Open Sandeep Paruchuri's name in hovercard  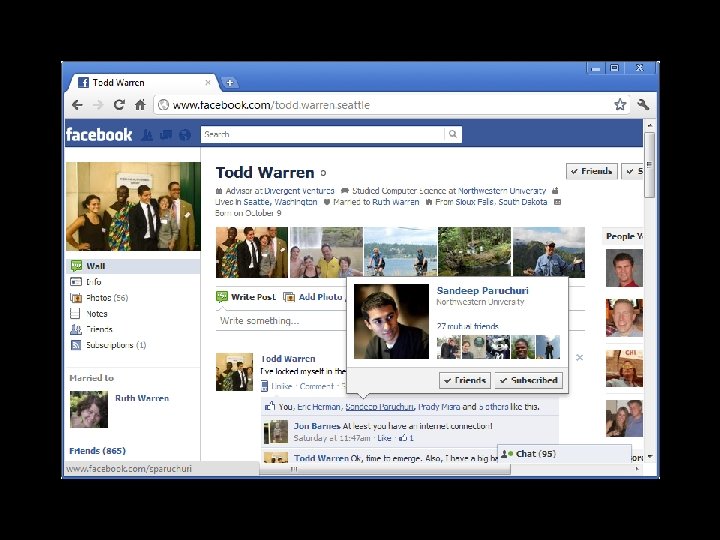[483, 290]
